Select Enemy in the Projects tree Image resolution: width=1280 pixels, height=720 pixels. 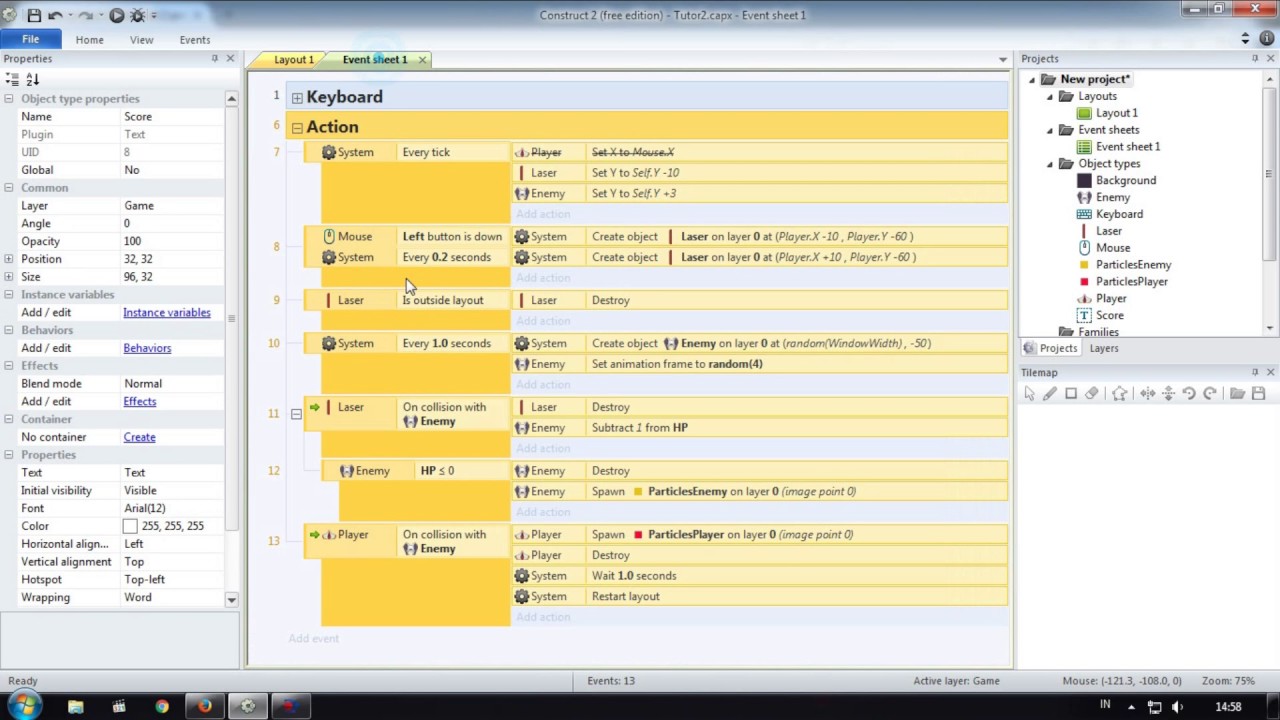click(1113, 198)
